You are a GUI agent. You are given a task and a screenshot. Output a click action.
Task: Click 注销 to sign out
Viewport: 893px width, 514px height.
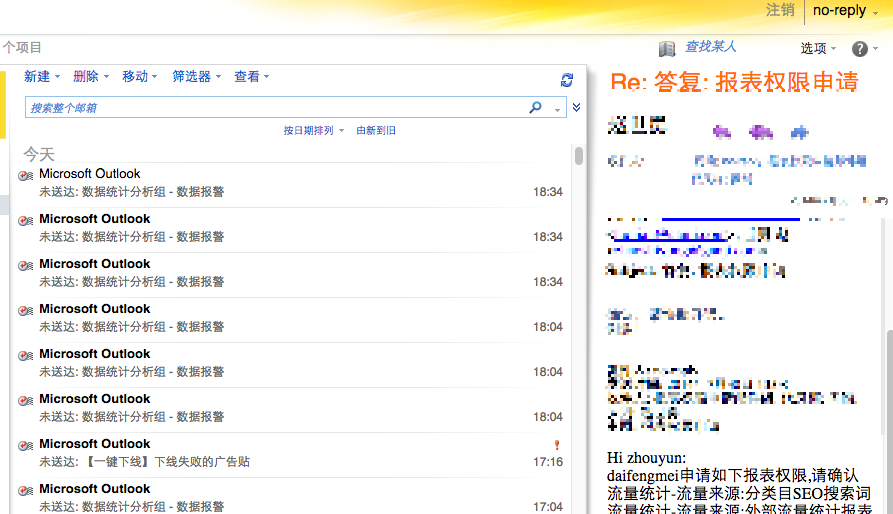tap(780, 10)
